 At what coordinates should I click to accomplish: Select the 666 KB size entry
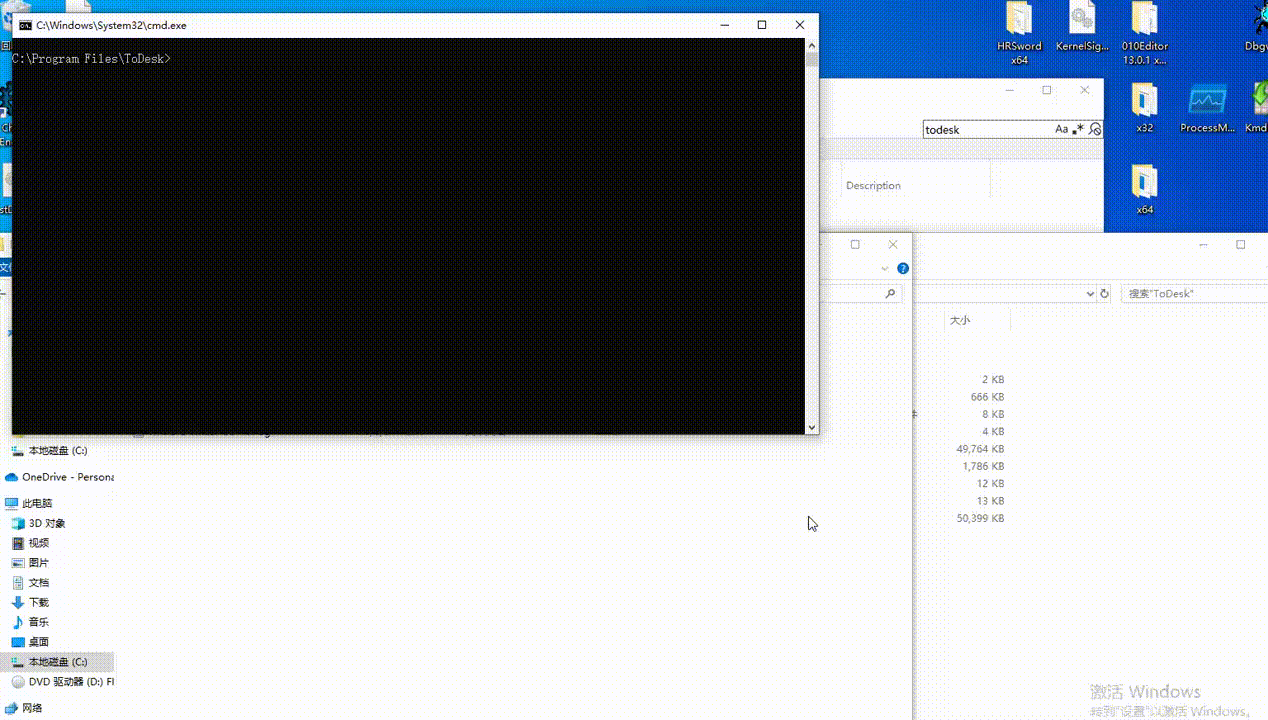(987, 397)
